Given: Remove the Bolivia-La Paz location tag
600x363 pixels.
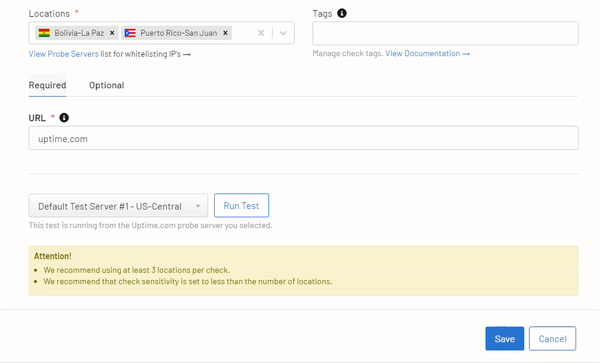Looking at the screenshot, I should [x=112, y=33].
